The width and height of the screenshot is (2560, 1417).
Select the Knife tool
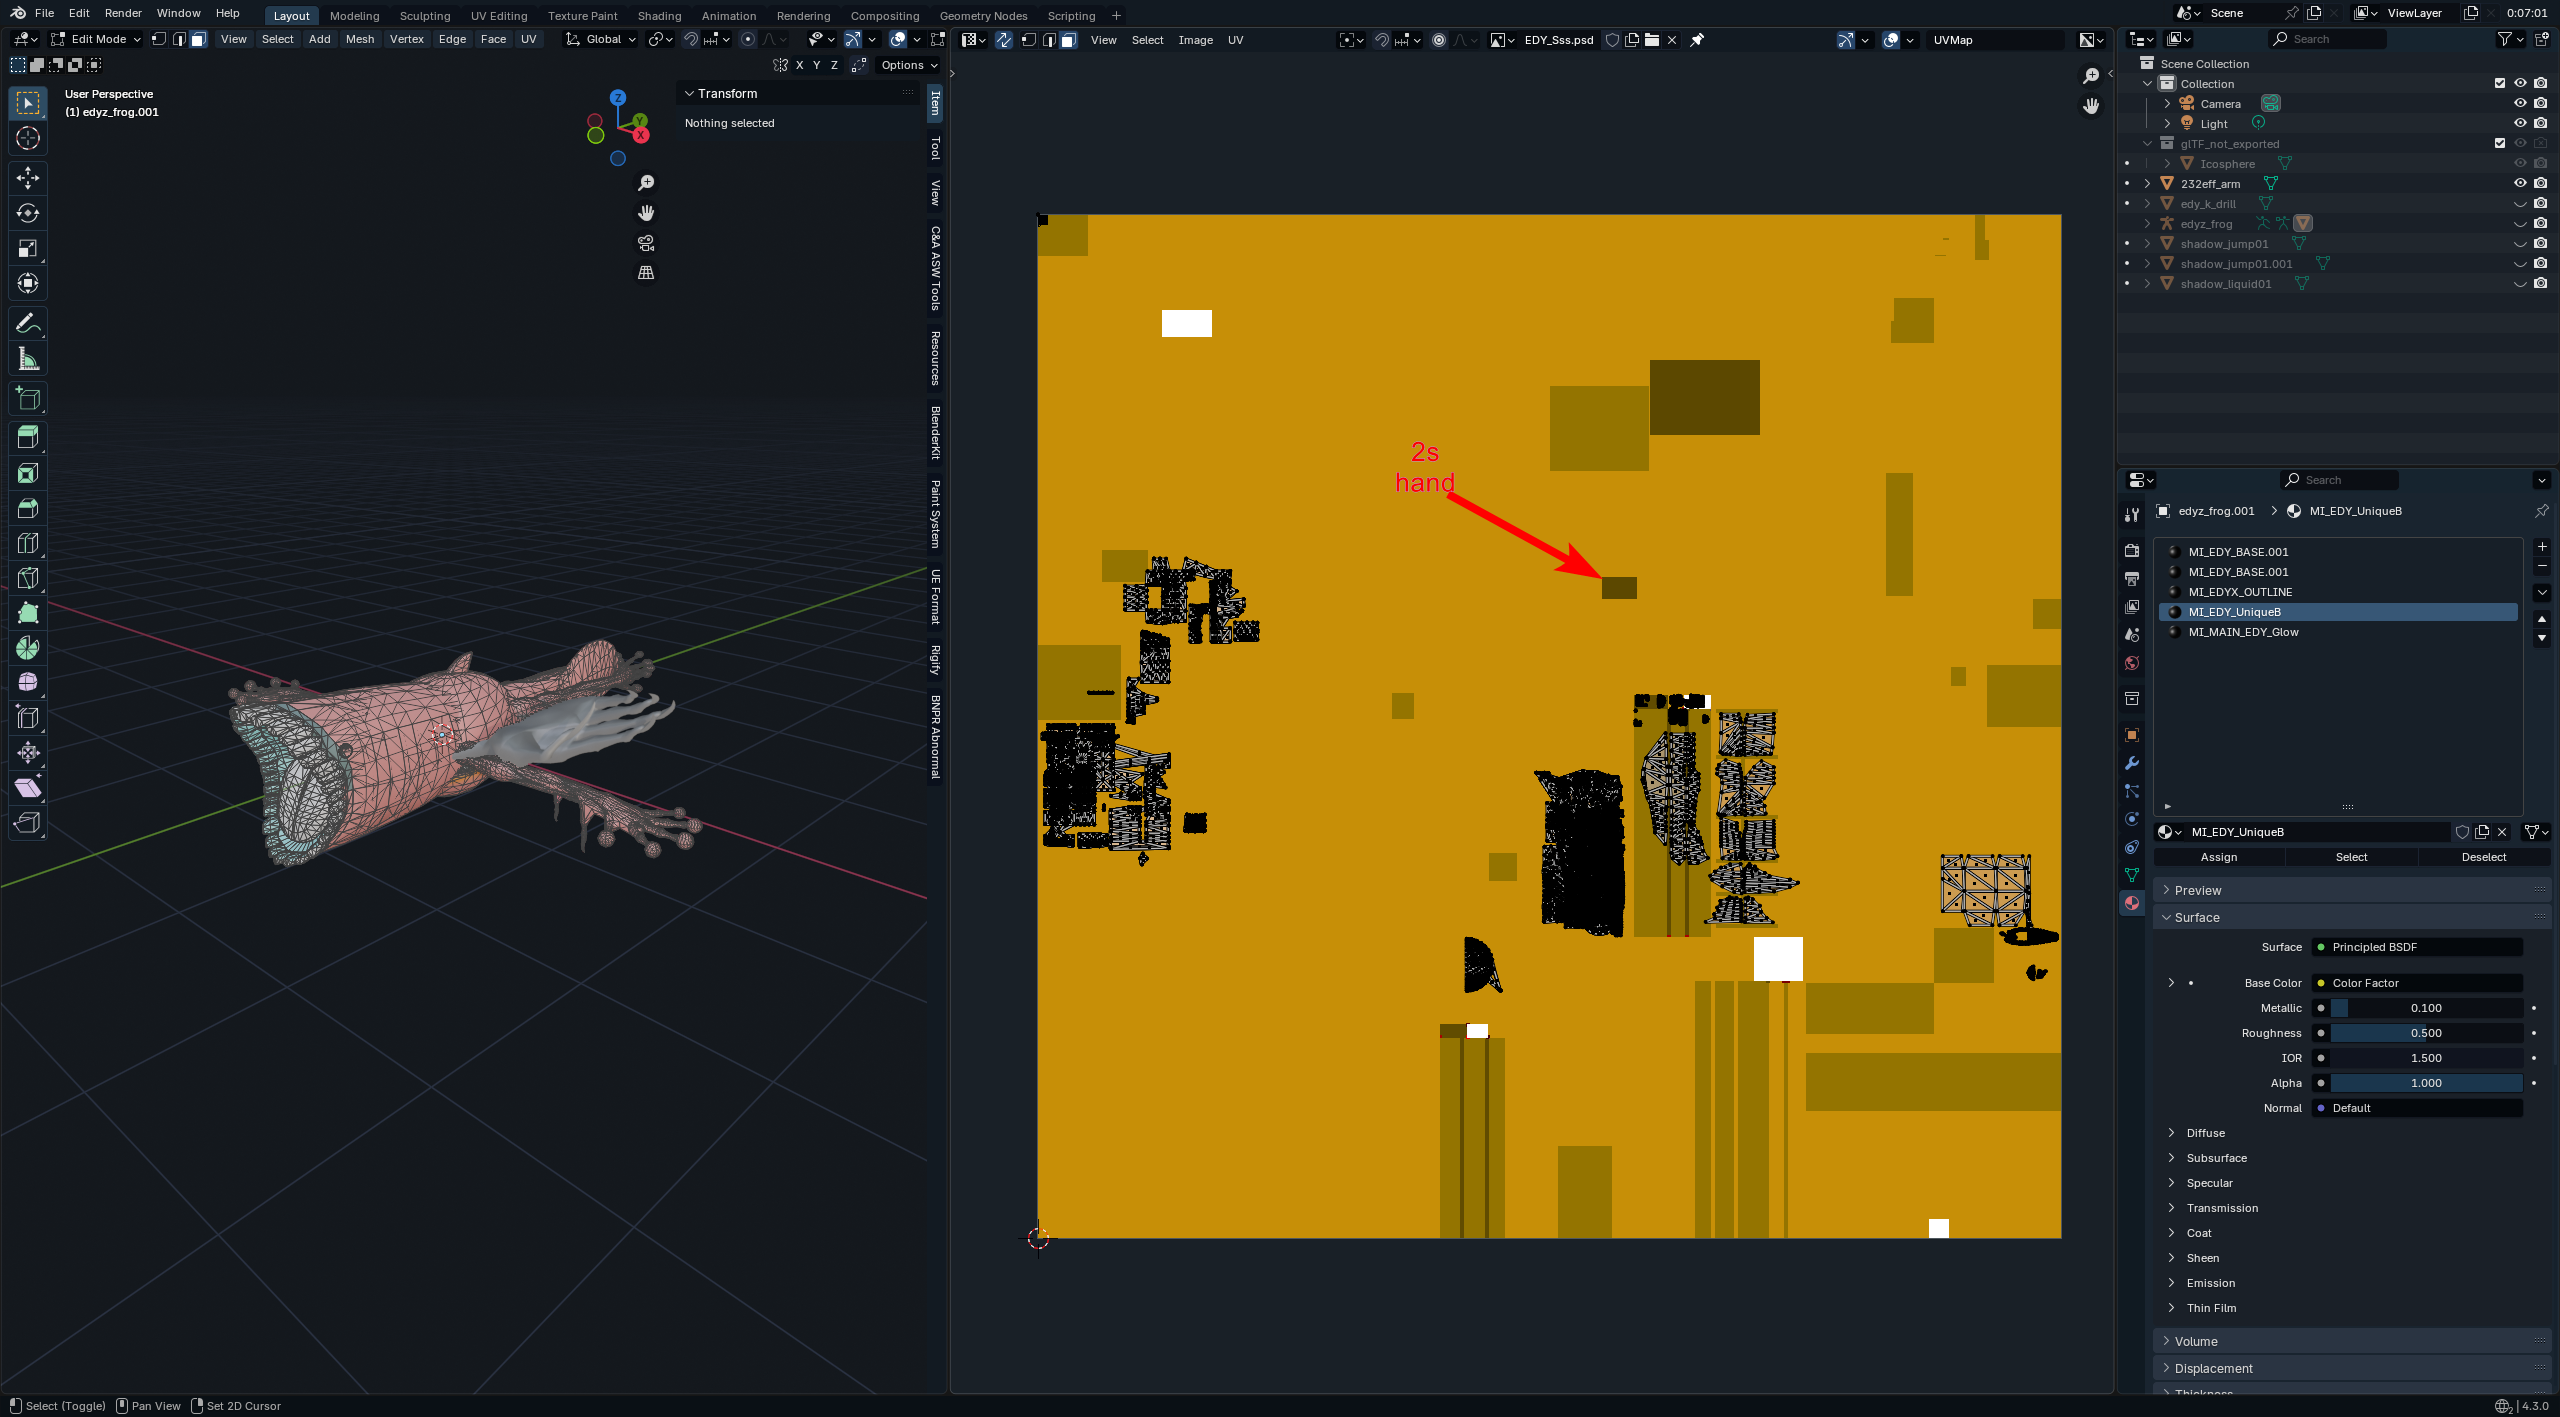28,578
